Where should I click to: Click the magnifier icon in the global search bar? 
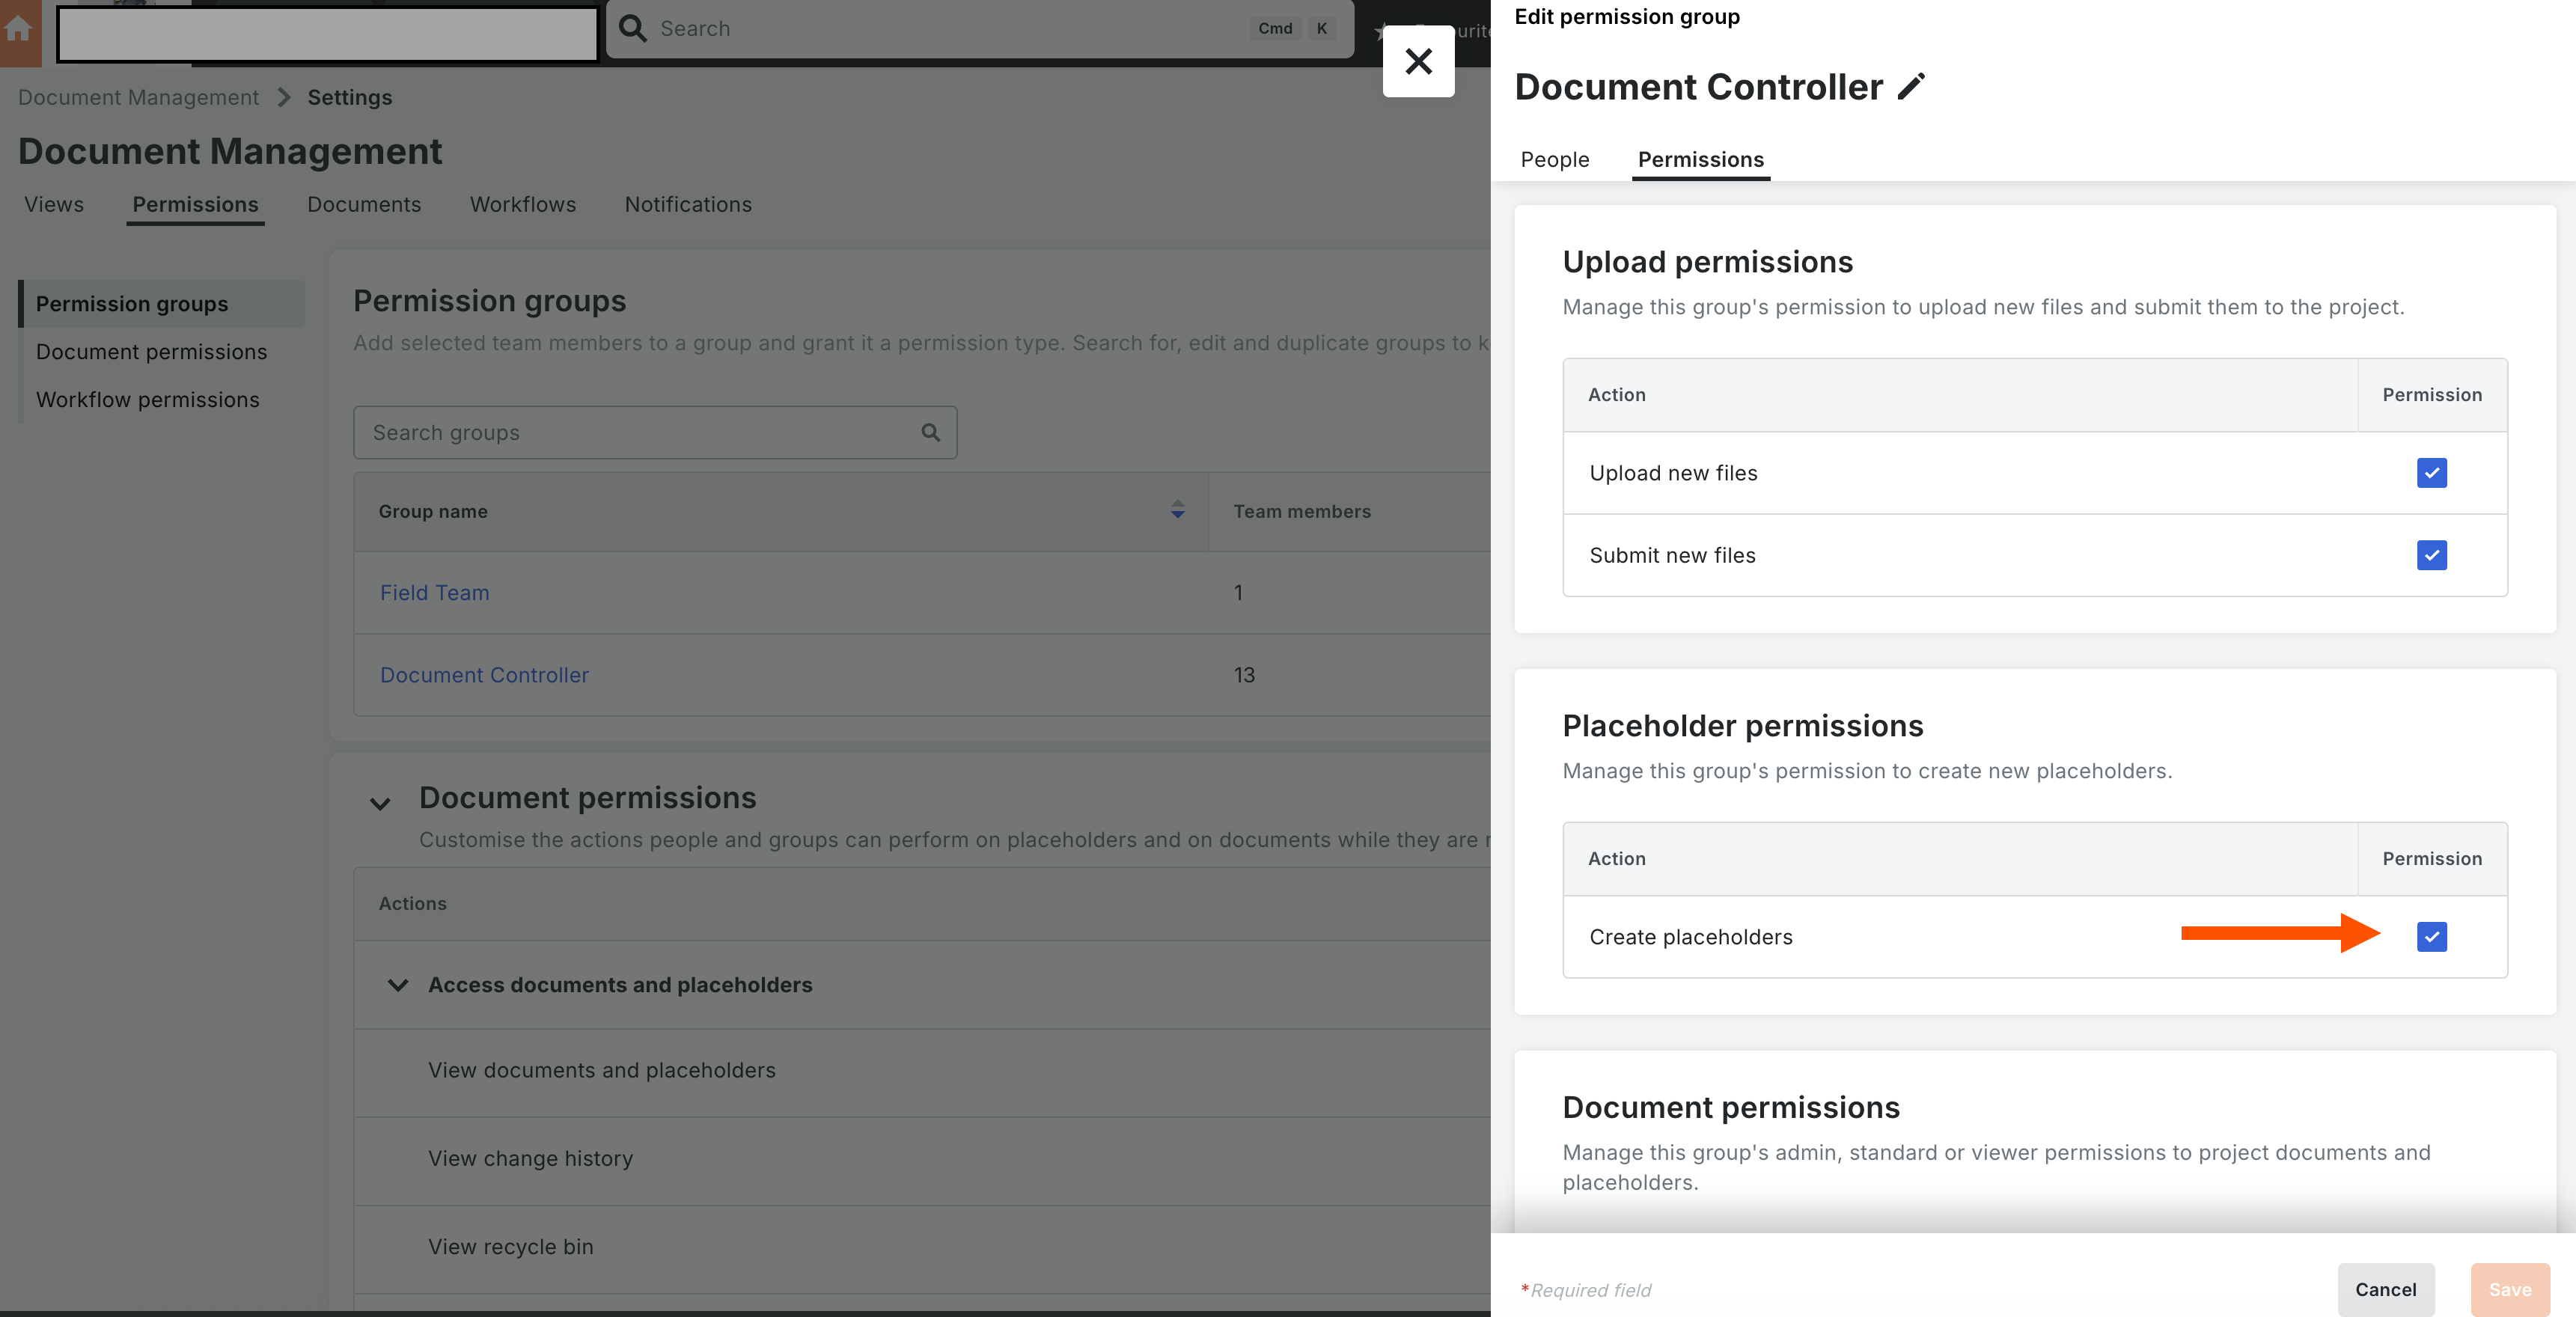(x=633, y=28)
